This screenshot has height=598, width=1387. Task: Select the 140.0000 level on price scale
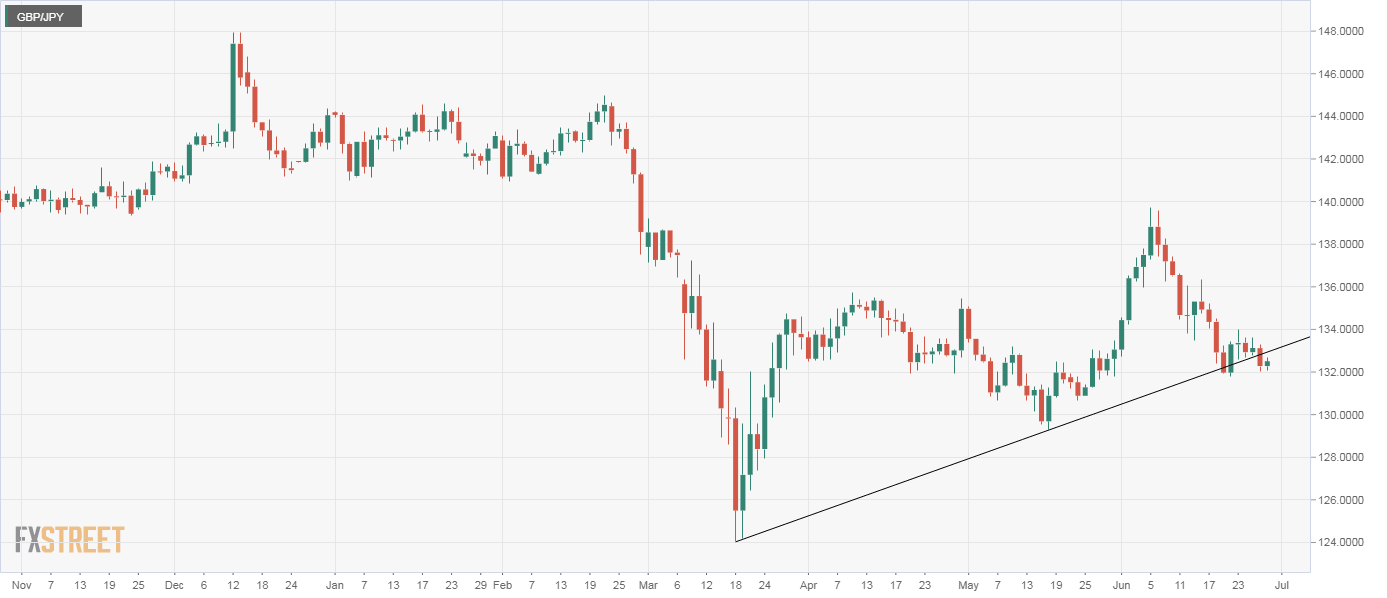pos(1343,202)
